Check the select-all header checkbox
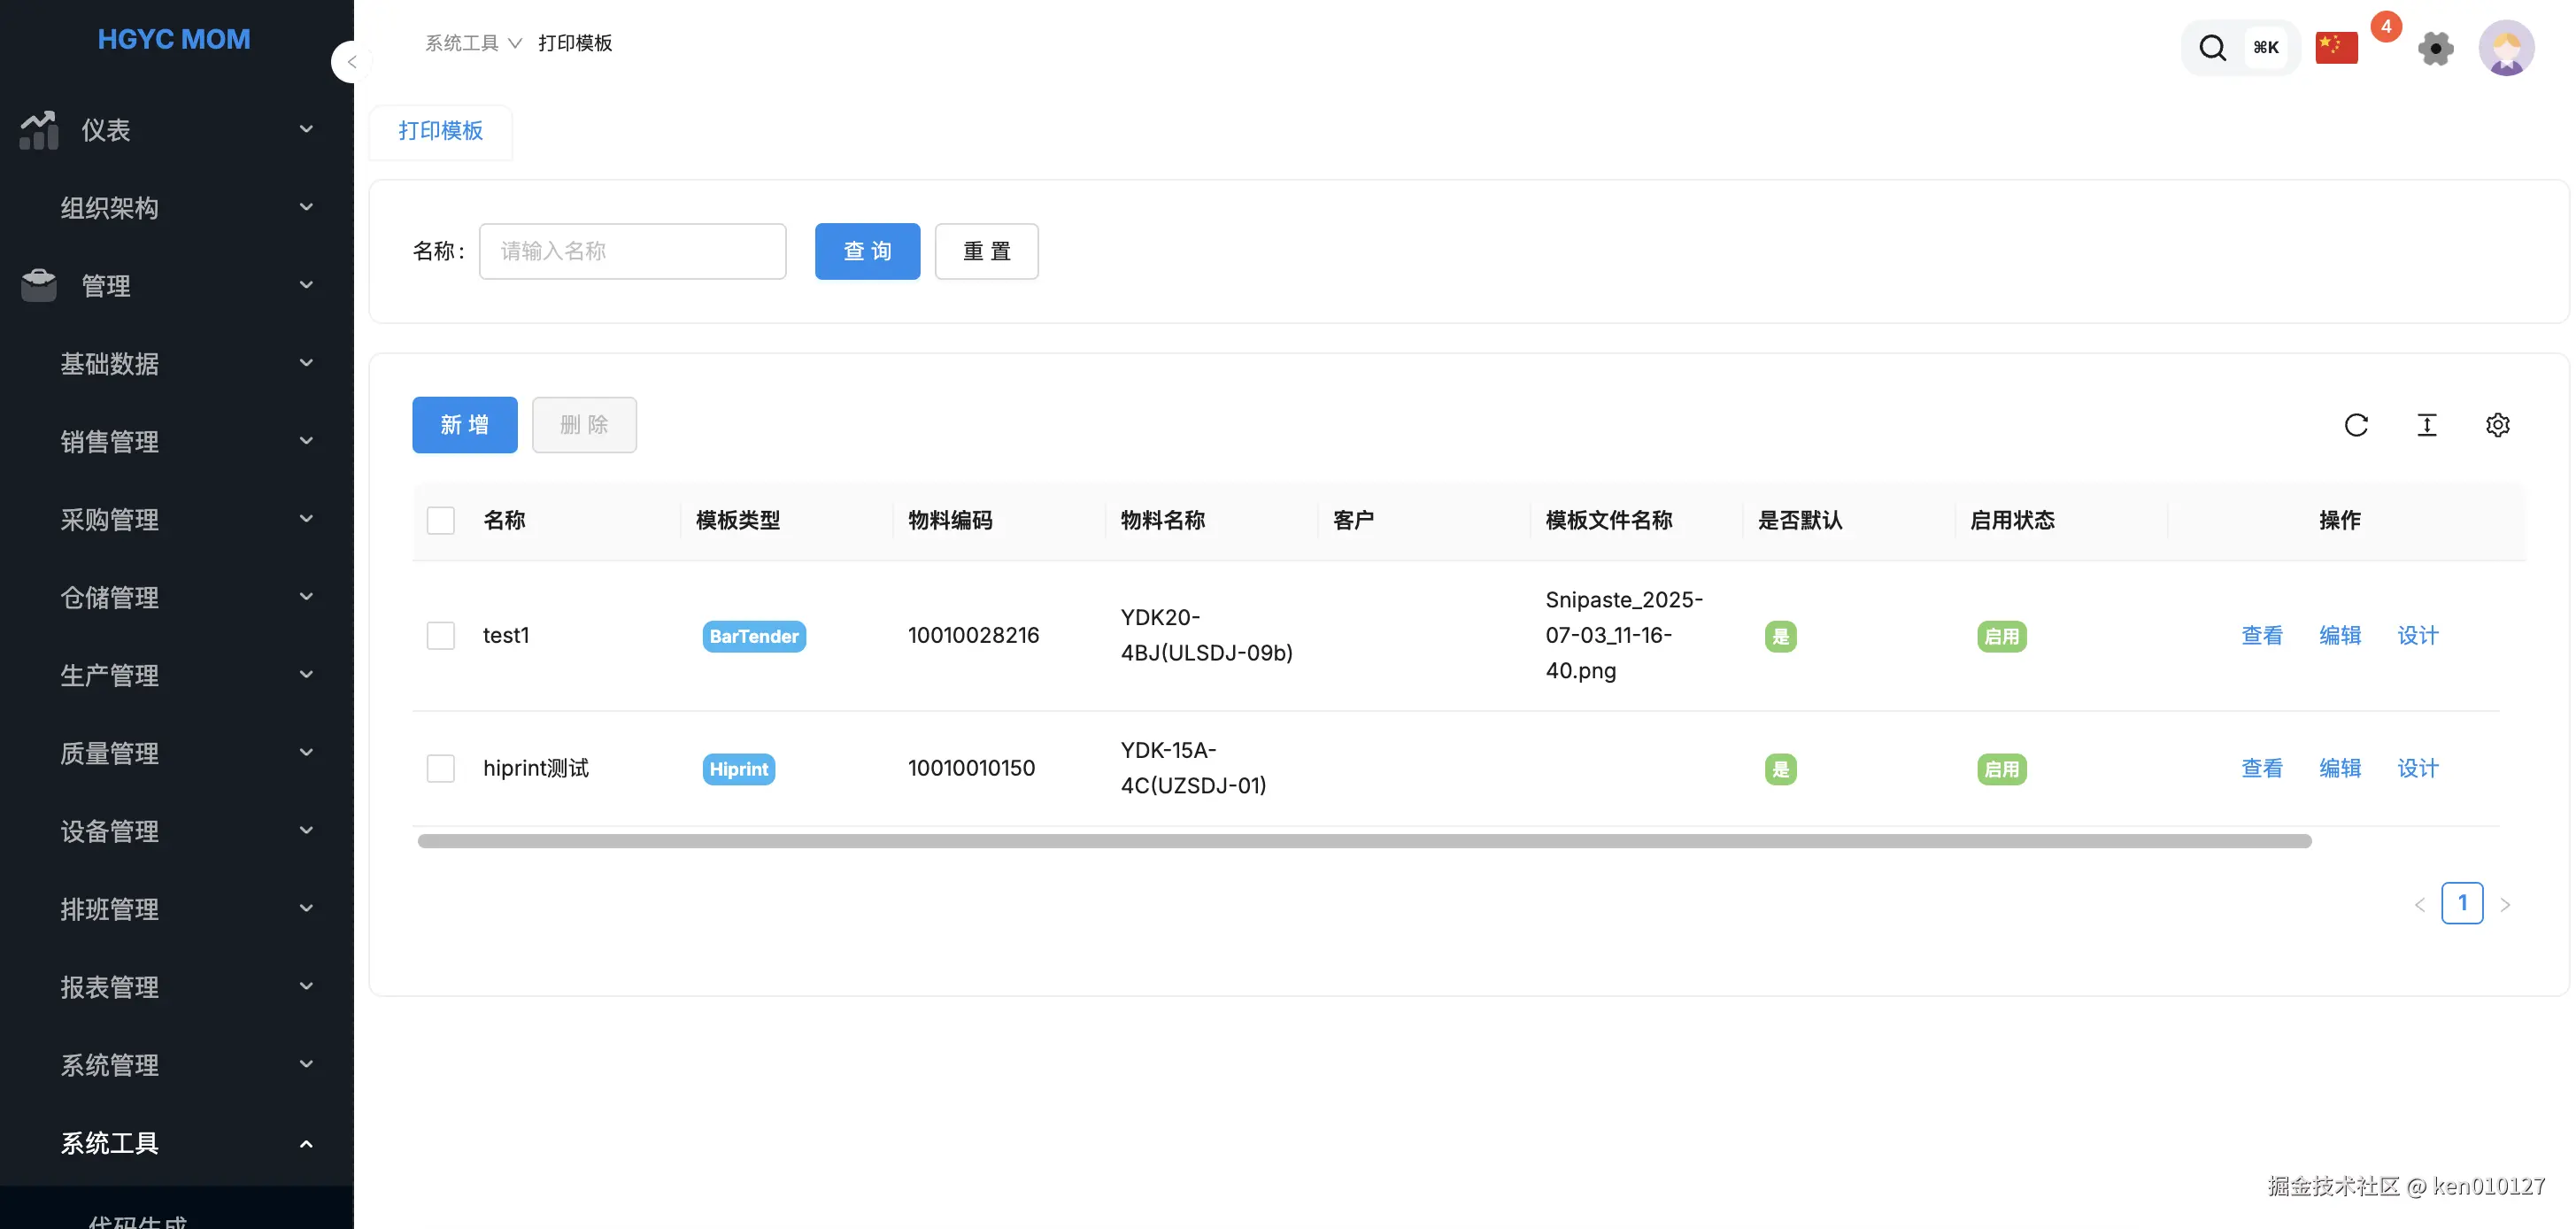The width and height of the screenshot is (2576, 1229). [x=440, y=520]
